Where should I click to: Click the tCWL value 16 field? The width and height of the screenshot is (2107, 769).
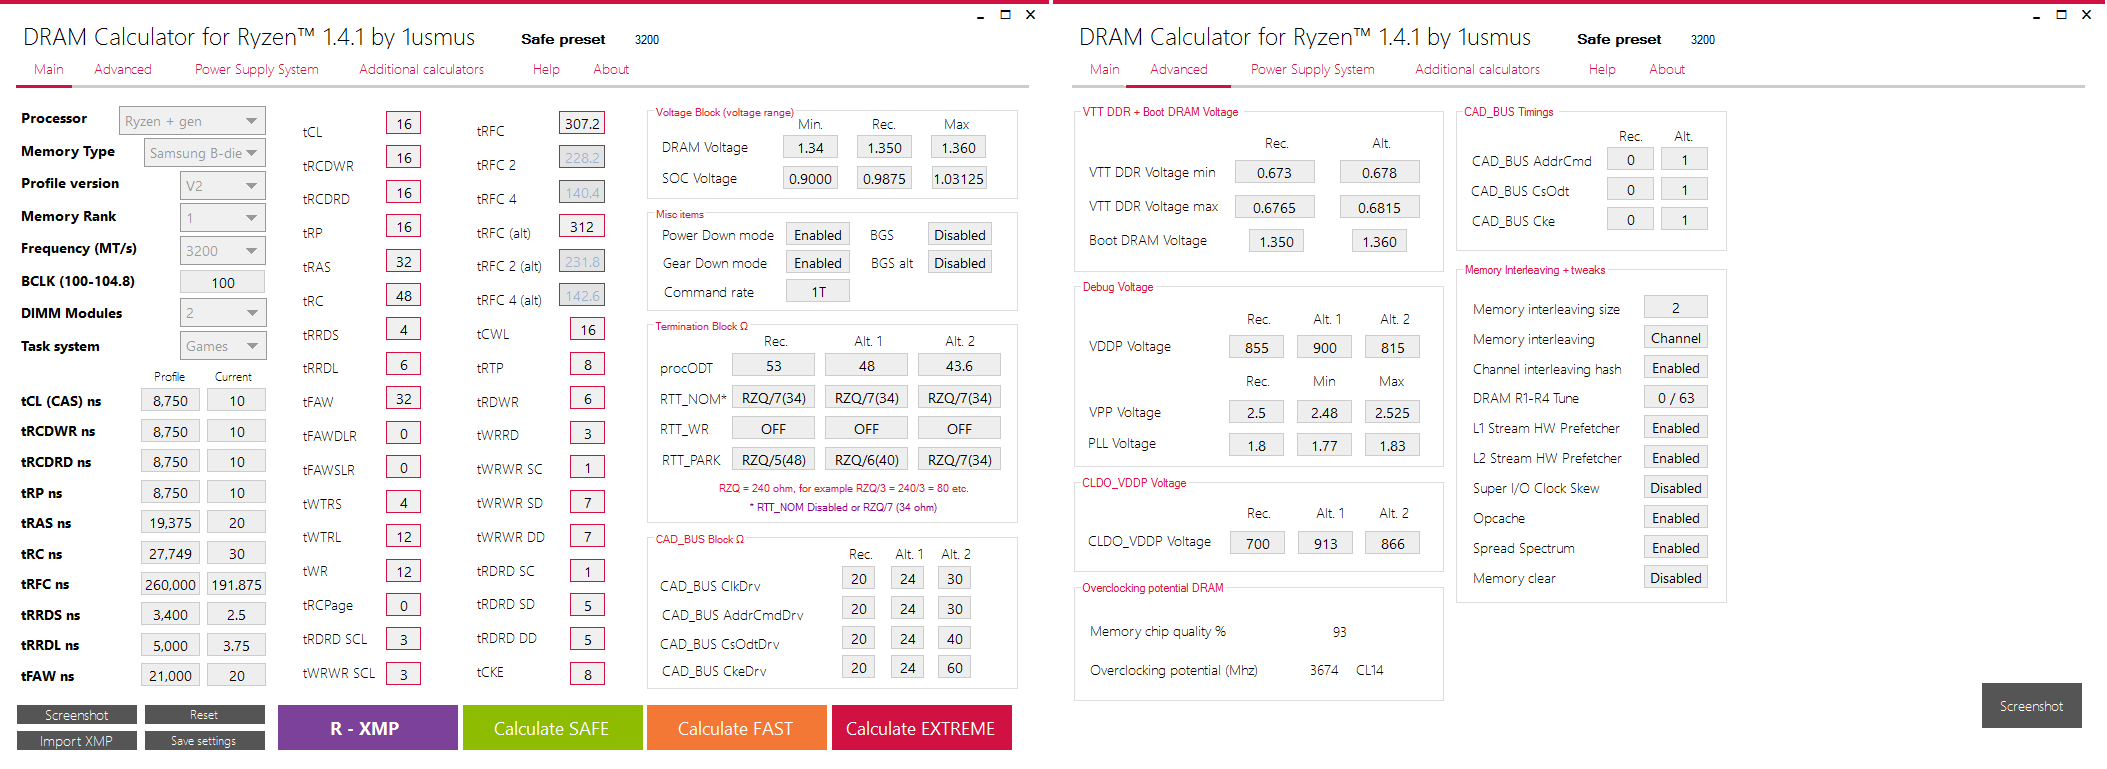point(588,330)
